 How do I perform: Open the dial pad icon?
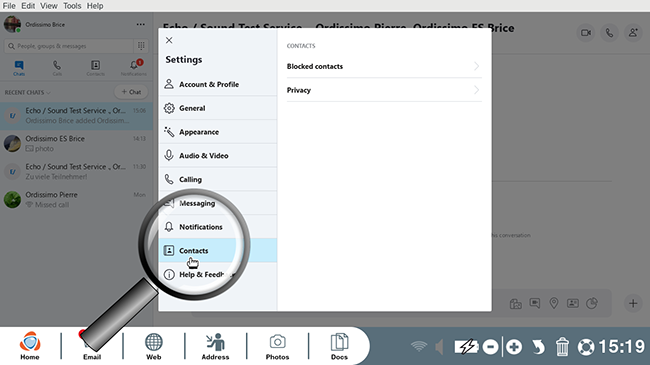click(x=141, y=46)
